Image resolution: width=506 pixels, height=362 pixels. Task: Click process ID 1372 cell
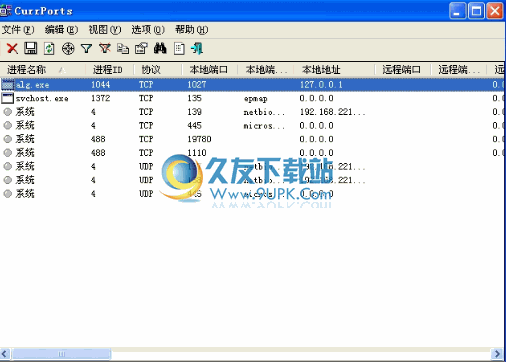(101, 98)
